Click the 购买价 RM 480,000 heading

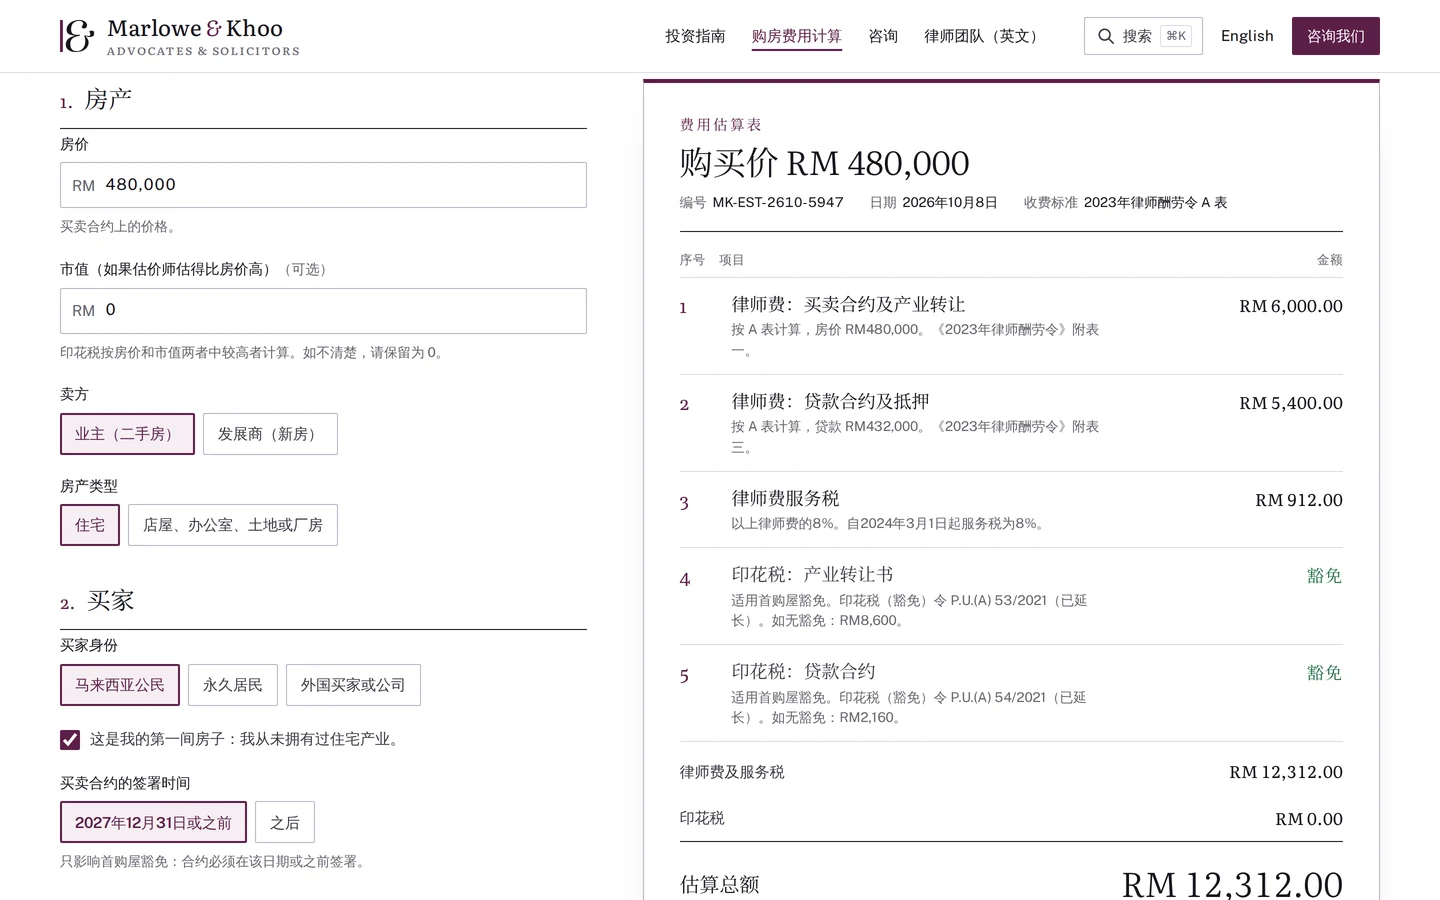825,163
